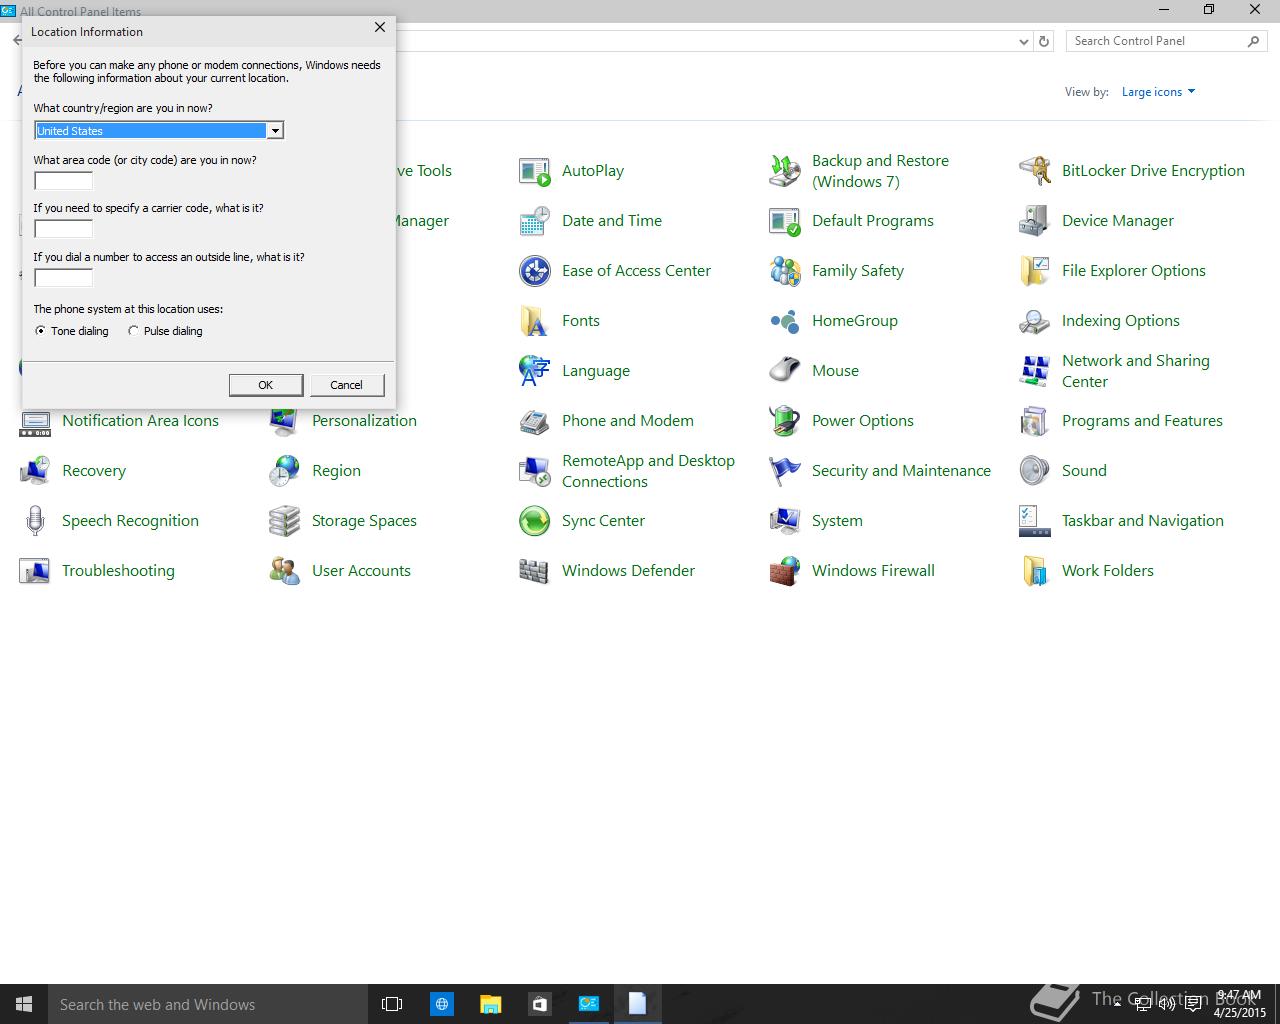Image resolution: width=1280 pixels, height=1024 pixels.
Task: Refresh the Control Panel address bar
Action: (1044, 41)
